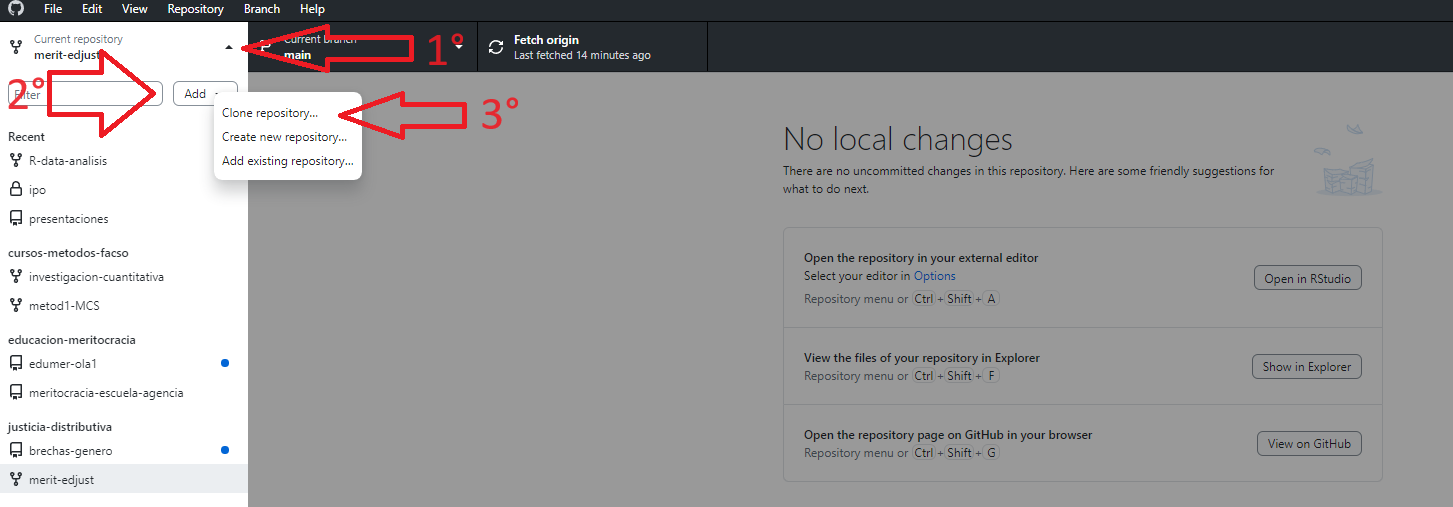Select Create new repository... option
The image size is (1453, 507).
pyautogui.click(x=284, y=137)
